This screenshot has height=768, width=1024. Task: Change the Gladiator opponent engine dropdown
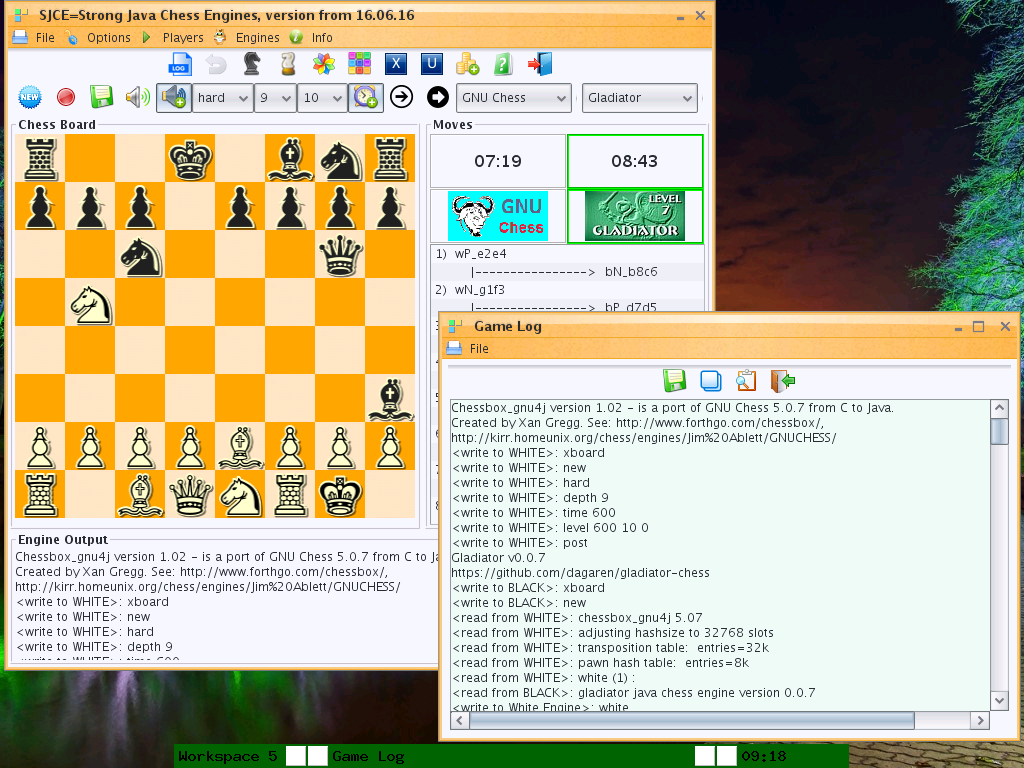point(639,98)
